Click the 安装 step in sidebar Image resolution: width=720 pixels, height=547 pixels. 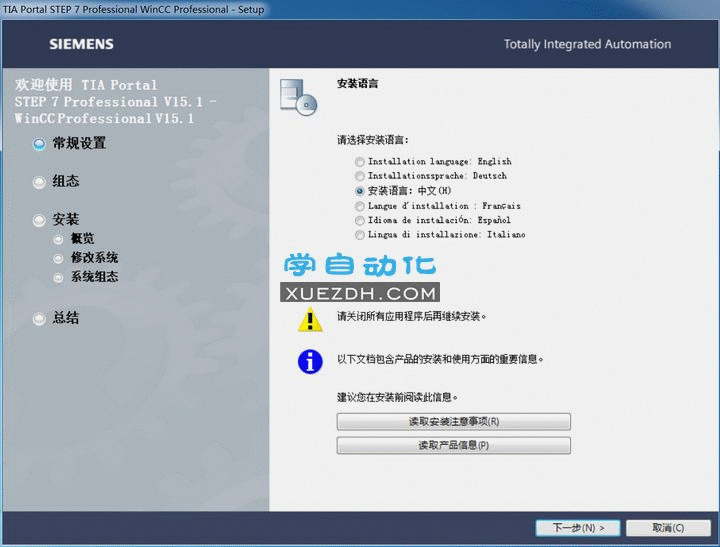tap(56, 220)
